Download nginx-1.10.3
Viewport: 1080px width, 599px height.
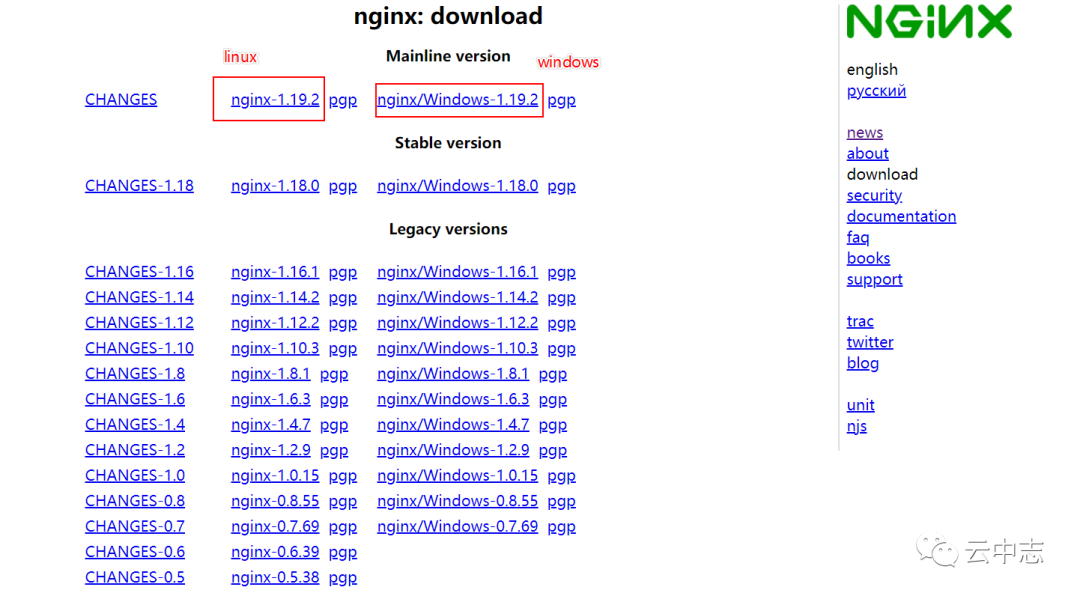[x=275, y=348]
